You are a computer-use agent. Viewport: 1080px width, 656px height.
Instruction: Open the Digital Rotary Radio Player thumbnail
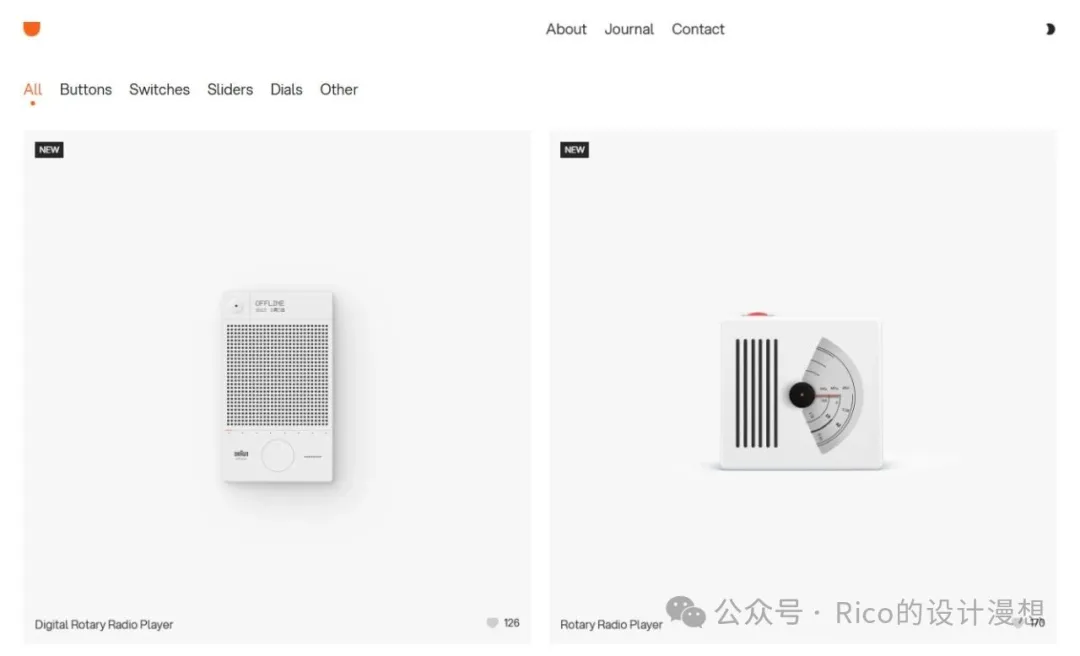[x=278, y=386]
